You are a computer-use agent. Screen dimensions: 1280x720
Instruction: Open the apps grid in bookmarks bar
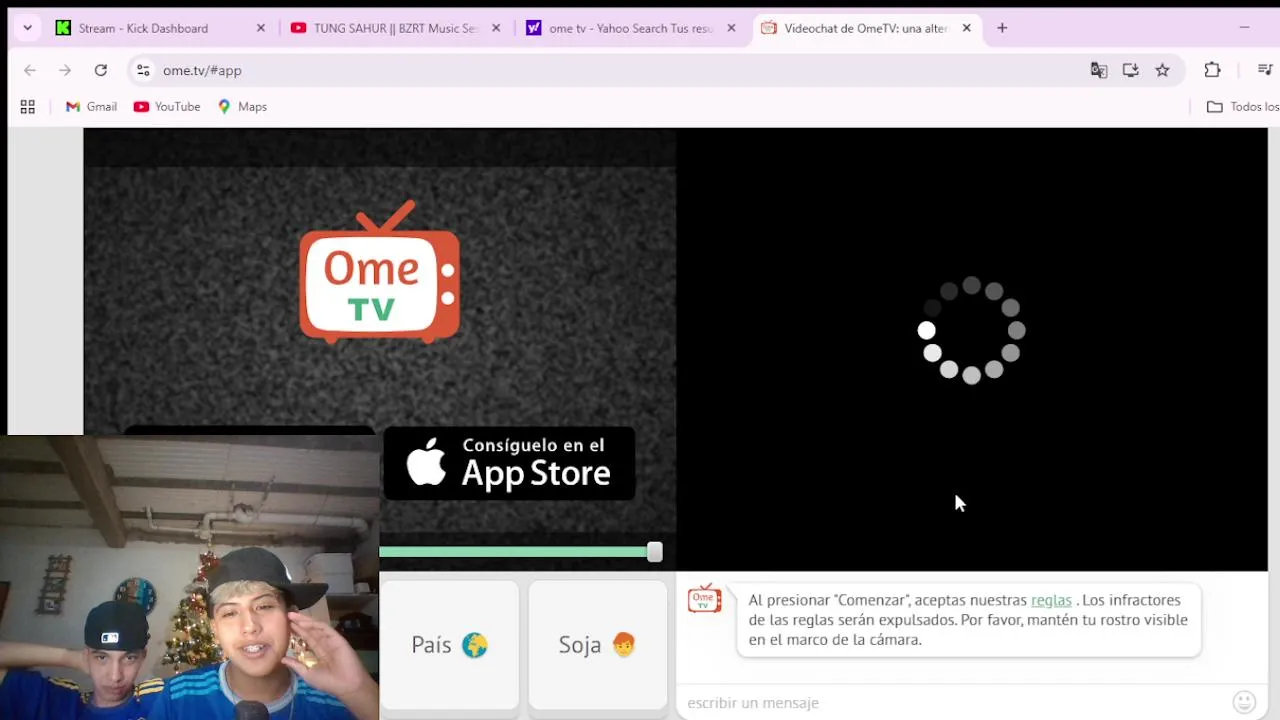click(28, 107)
